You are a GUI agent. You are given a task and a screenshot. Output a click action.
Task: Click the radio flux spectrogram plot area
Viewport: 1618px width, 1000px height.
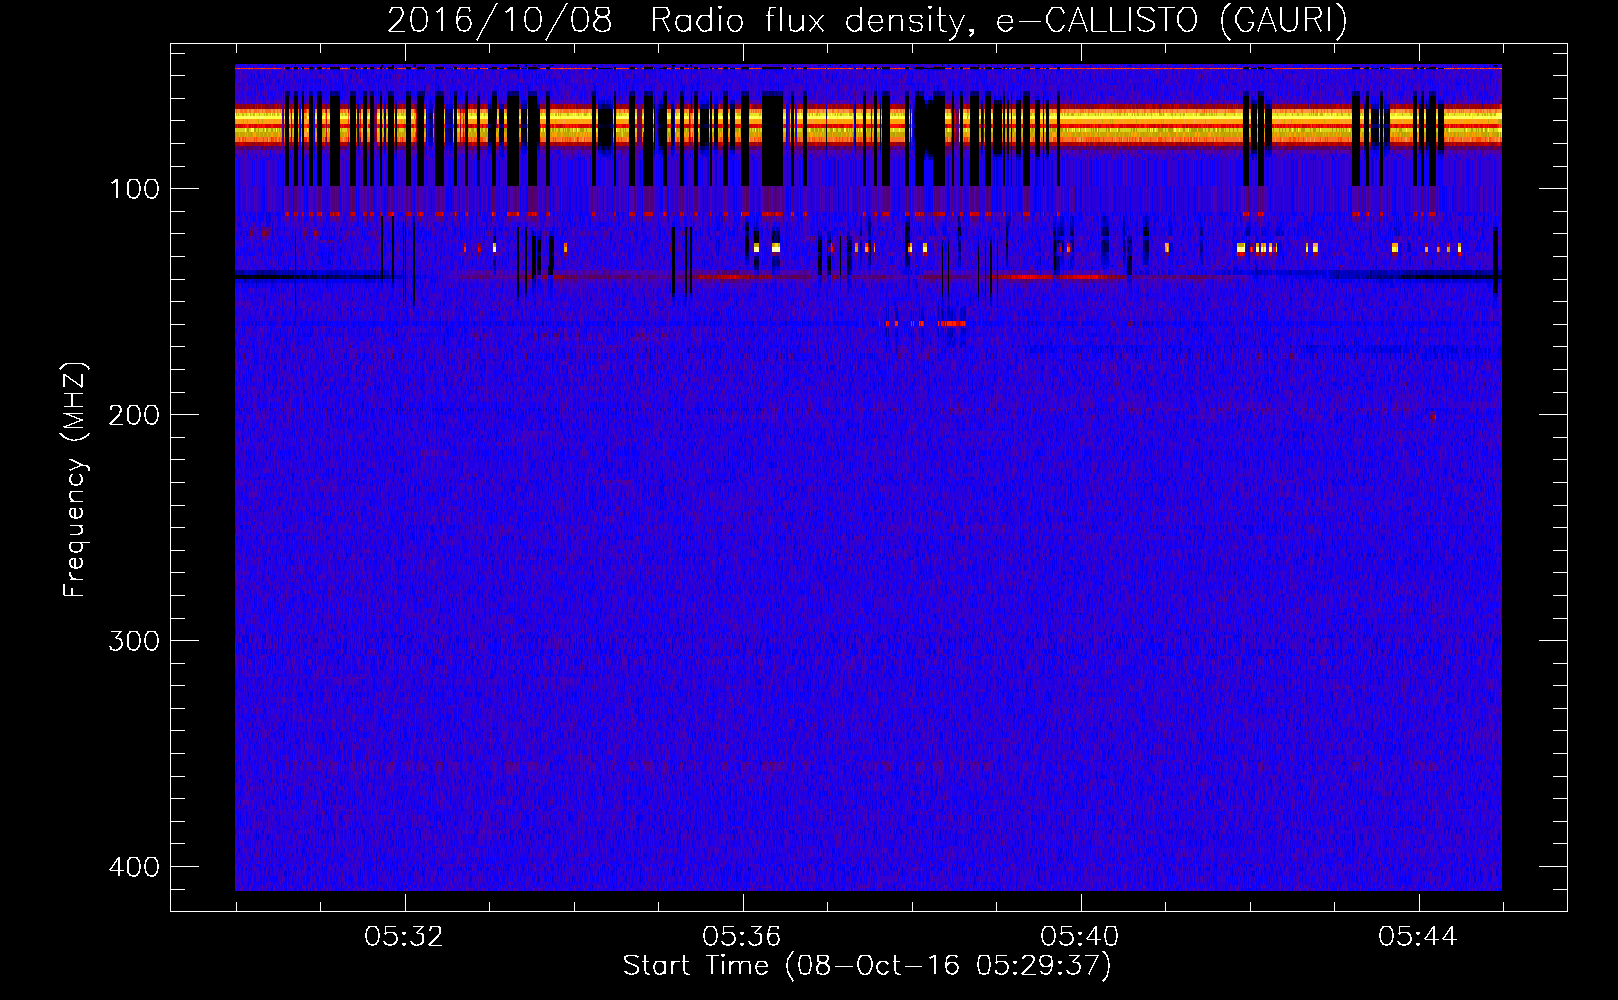coord(868,478)
